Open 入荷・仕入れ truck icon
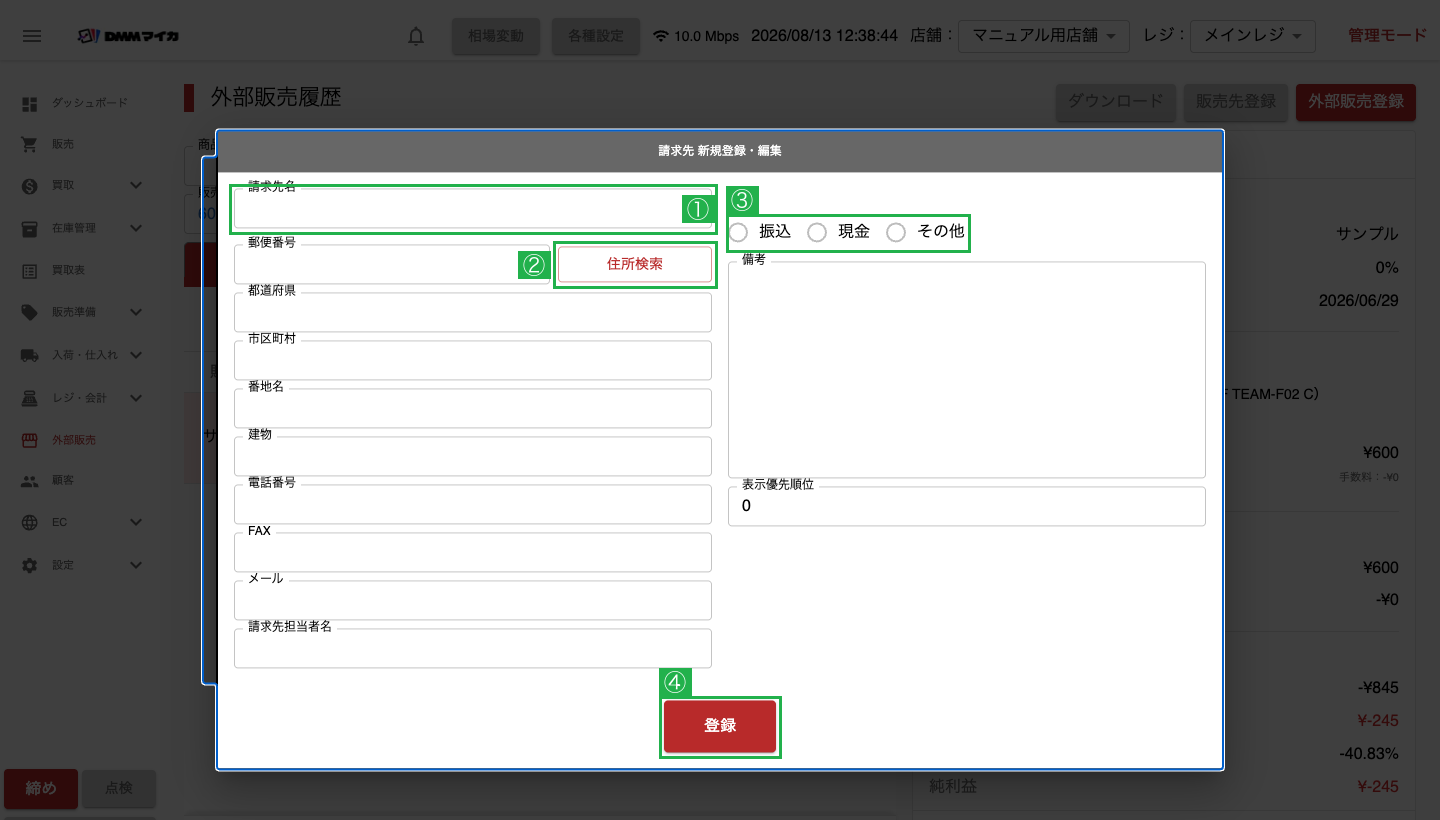 [x=29, y=355]
